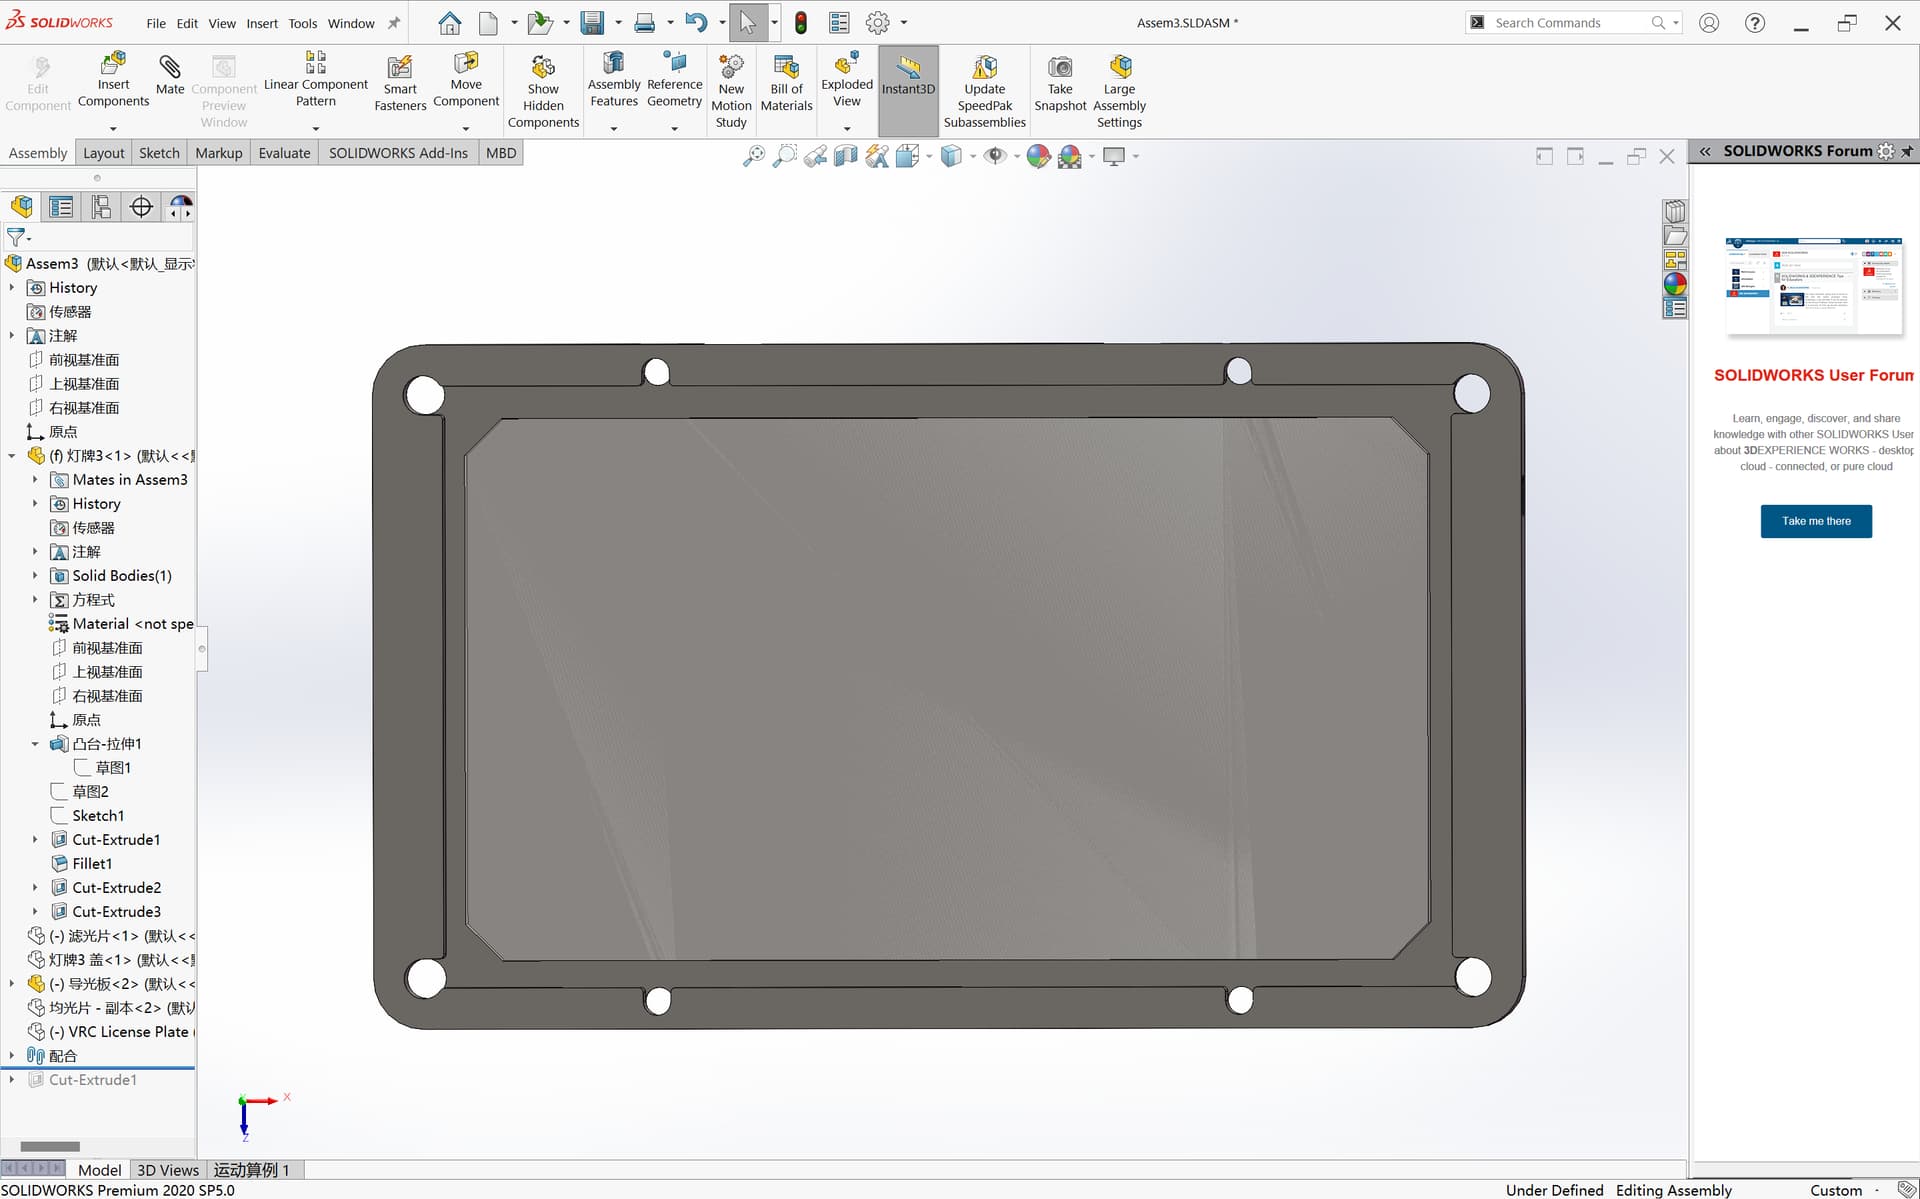
Task: Collapse the 灯牌3<1> component node
Action: coord(12,456)
